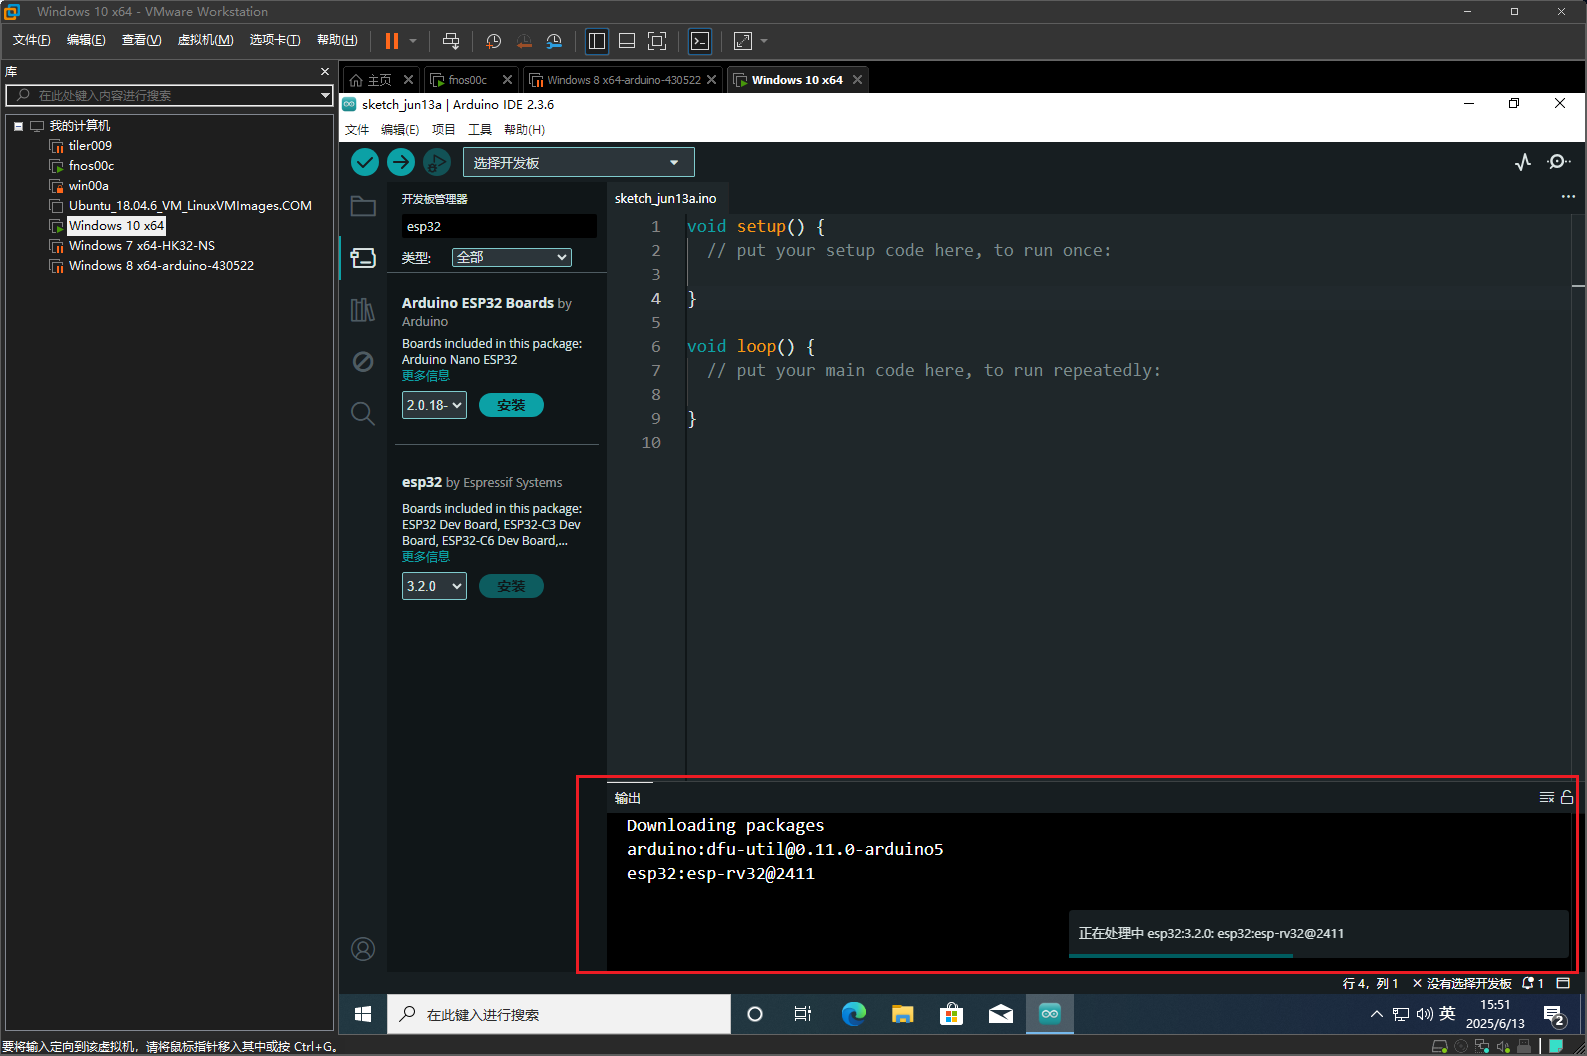The width and height of the screenshot is (1587, 1056).
Task: Open the Search sidebar icon
Action: point(363,413)
